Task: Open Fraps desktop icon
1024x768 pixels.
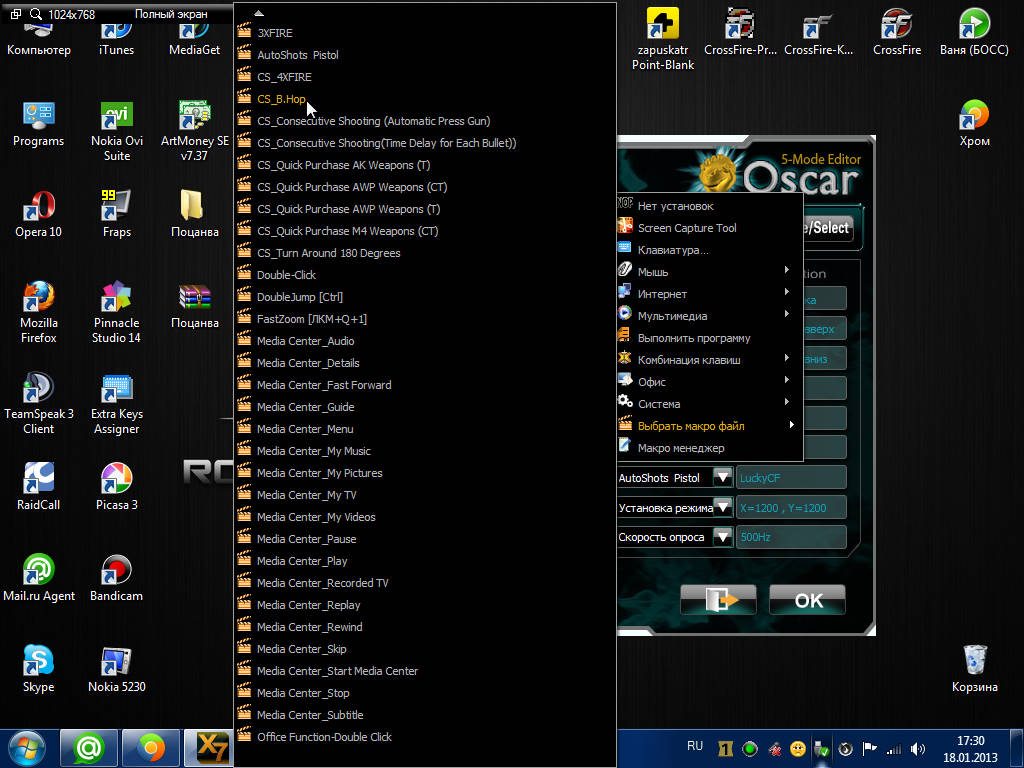Action: (x=116, y=215)
